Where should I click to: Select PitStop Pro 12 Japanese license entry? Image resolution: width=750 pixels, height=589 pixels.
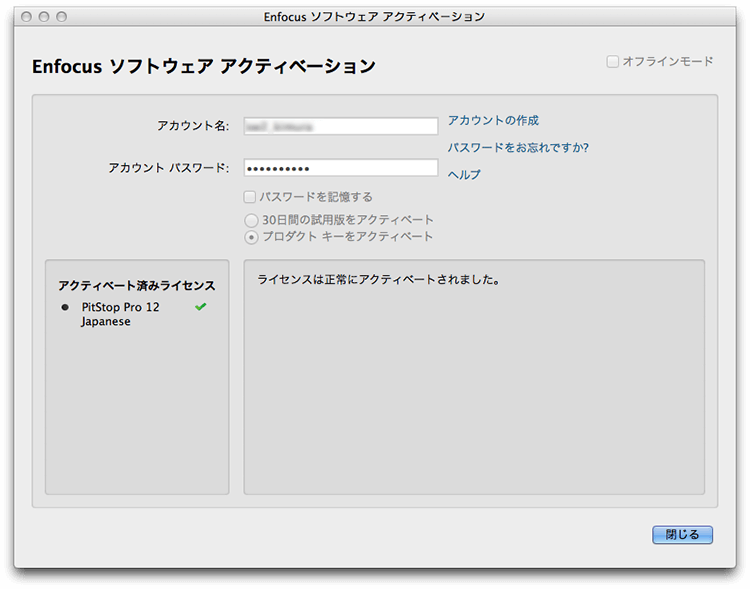pos(121,314)
